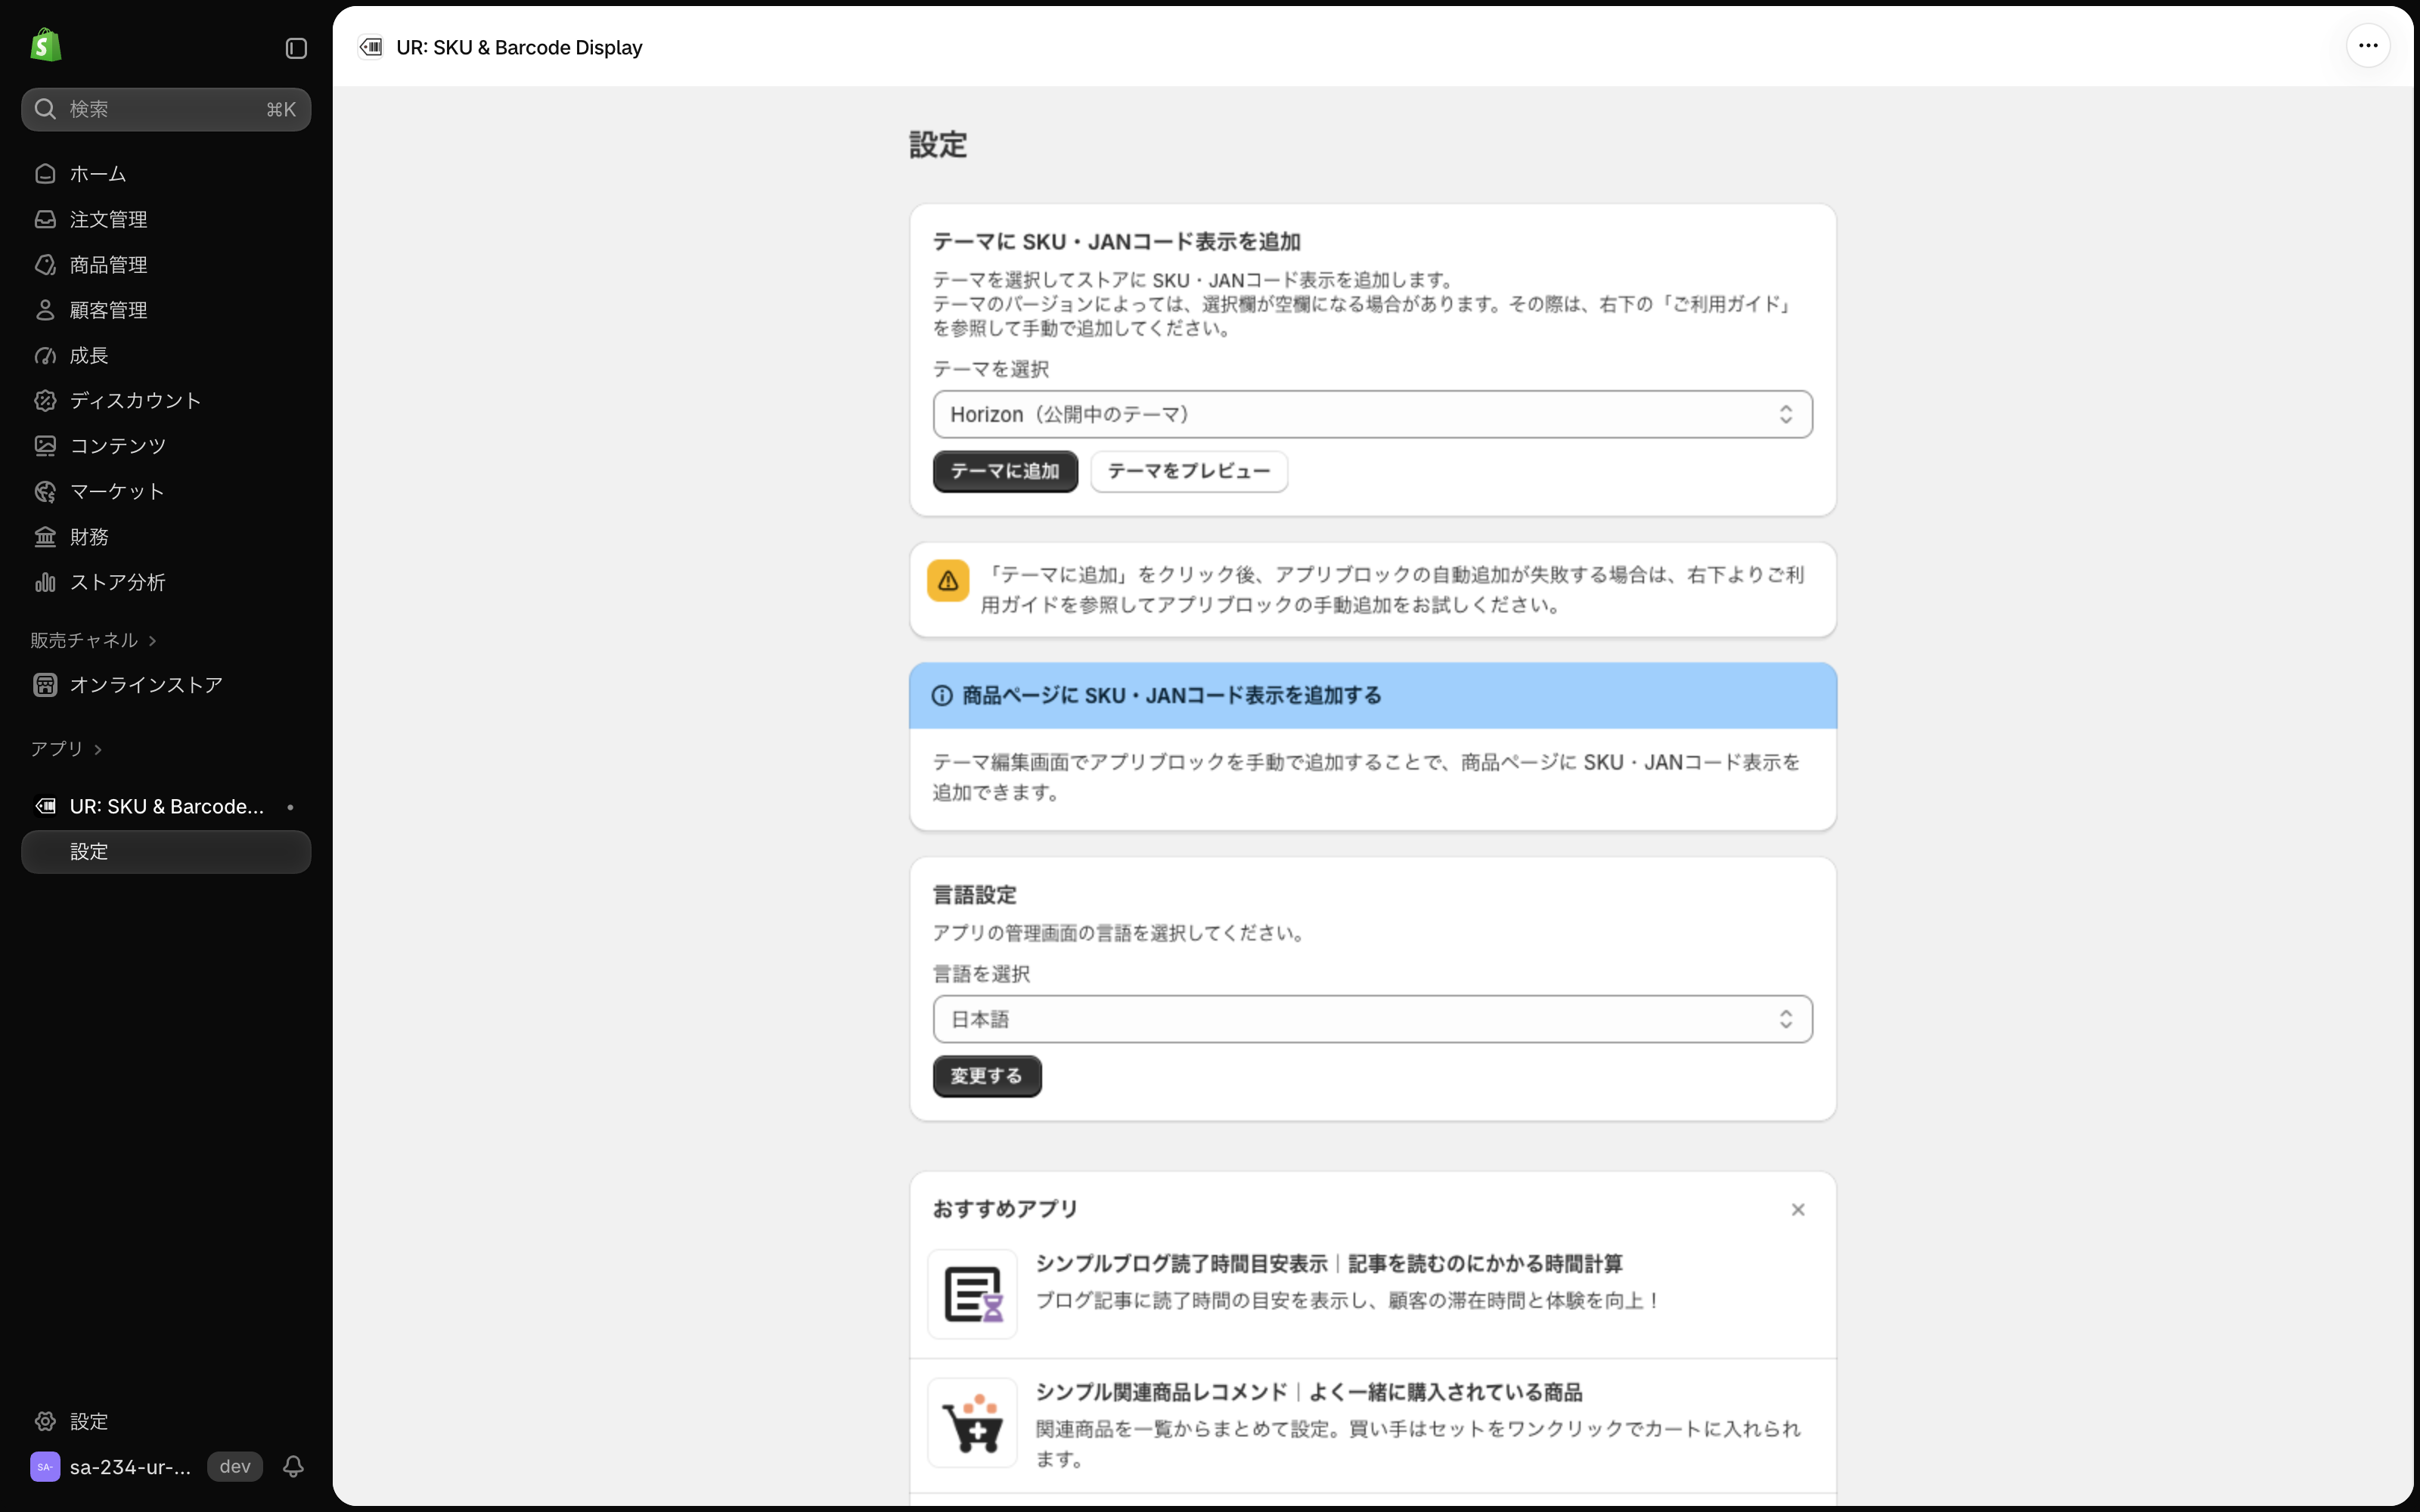Open シンプルブログ読了時間目安表示 app link
2420x1512 pixels.
click(1329, 1264)
